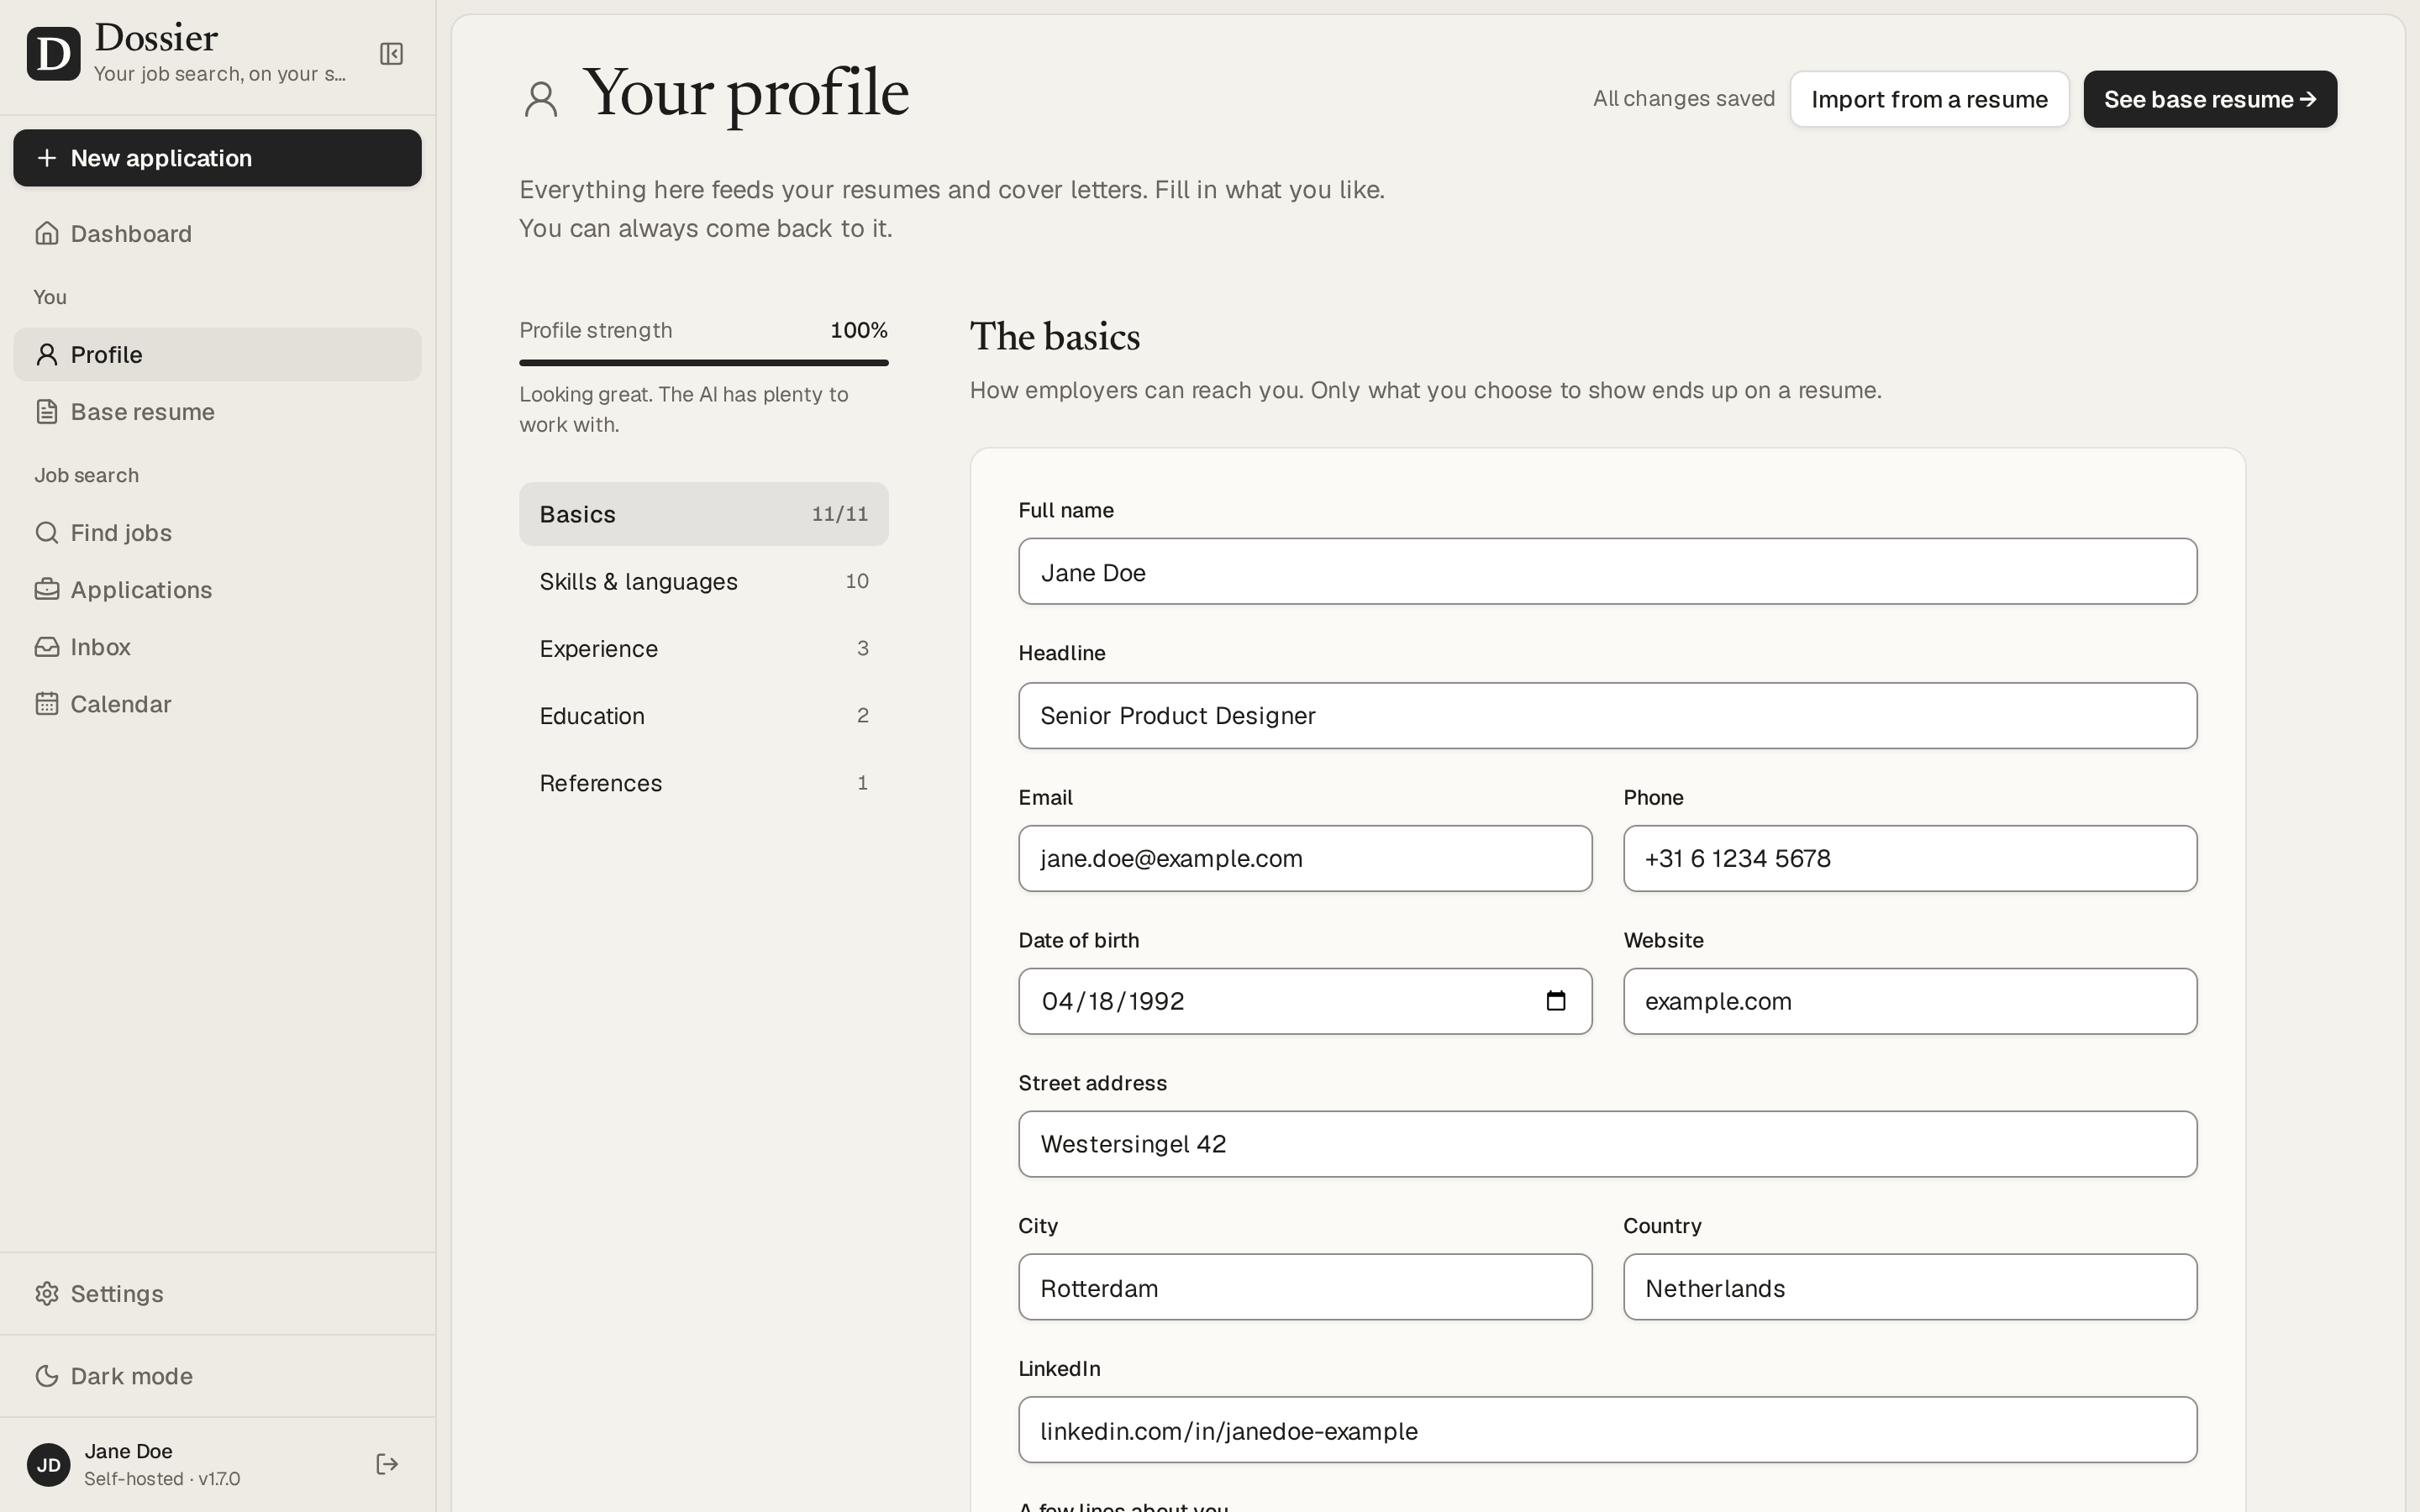Click the Website input field

1910,1001
